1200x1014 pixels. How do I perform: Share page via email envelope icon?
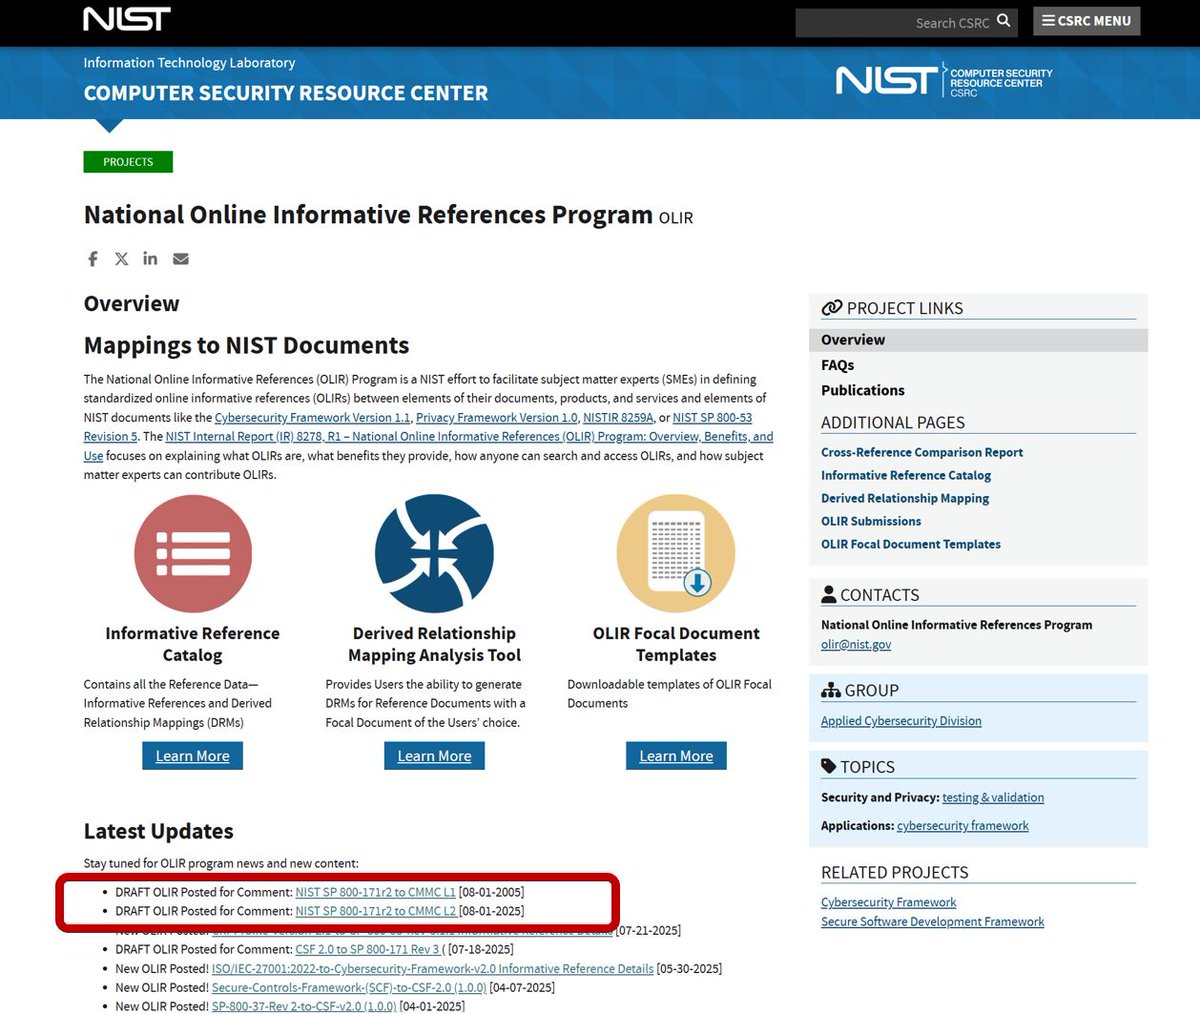(181, 259)
